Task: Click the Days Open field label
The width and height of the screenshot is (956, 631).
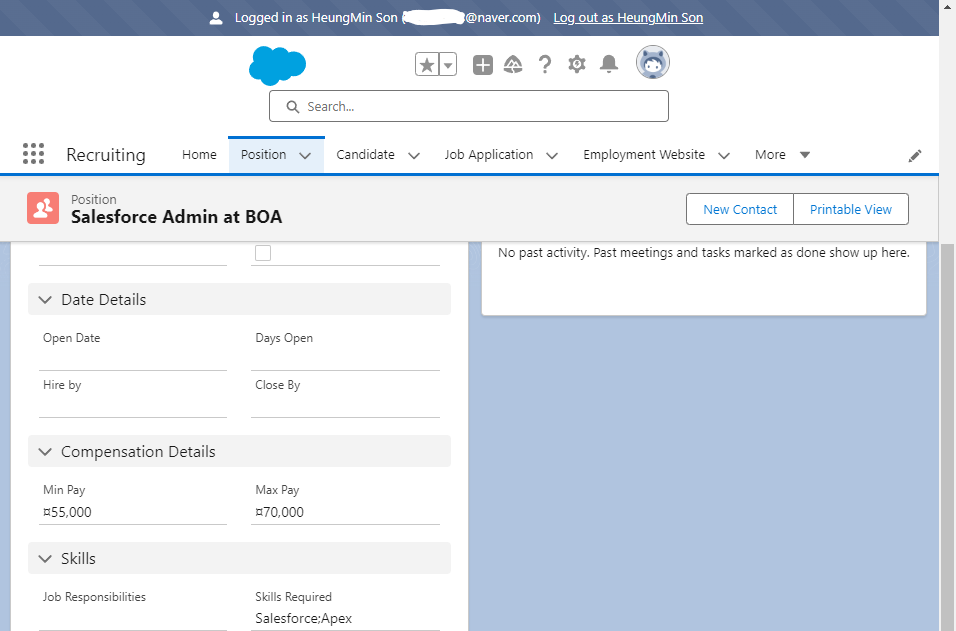Action: click(x=284, y=338)
